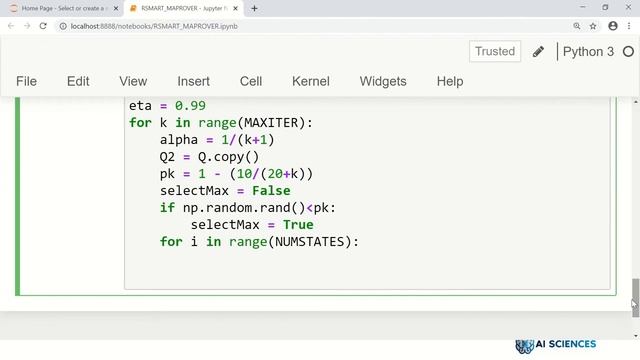Click the Trusted notebook button
This screenshot has height=360, width=640.
(x=495, y=51)
